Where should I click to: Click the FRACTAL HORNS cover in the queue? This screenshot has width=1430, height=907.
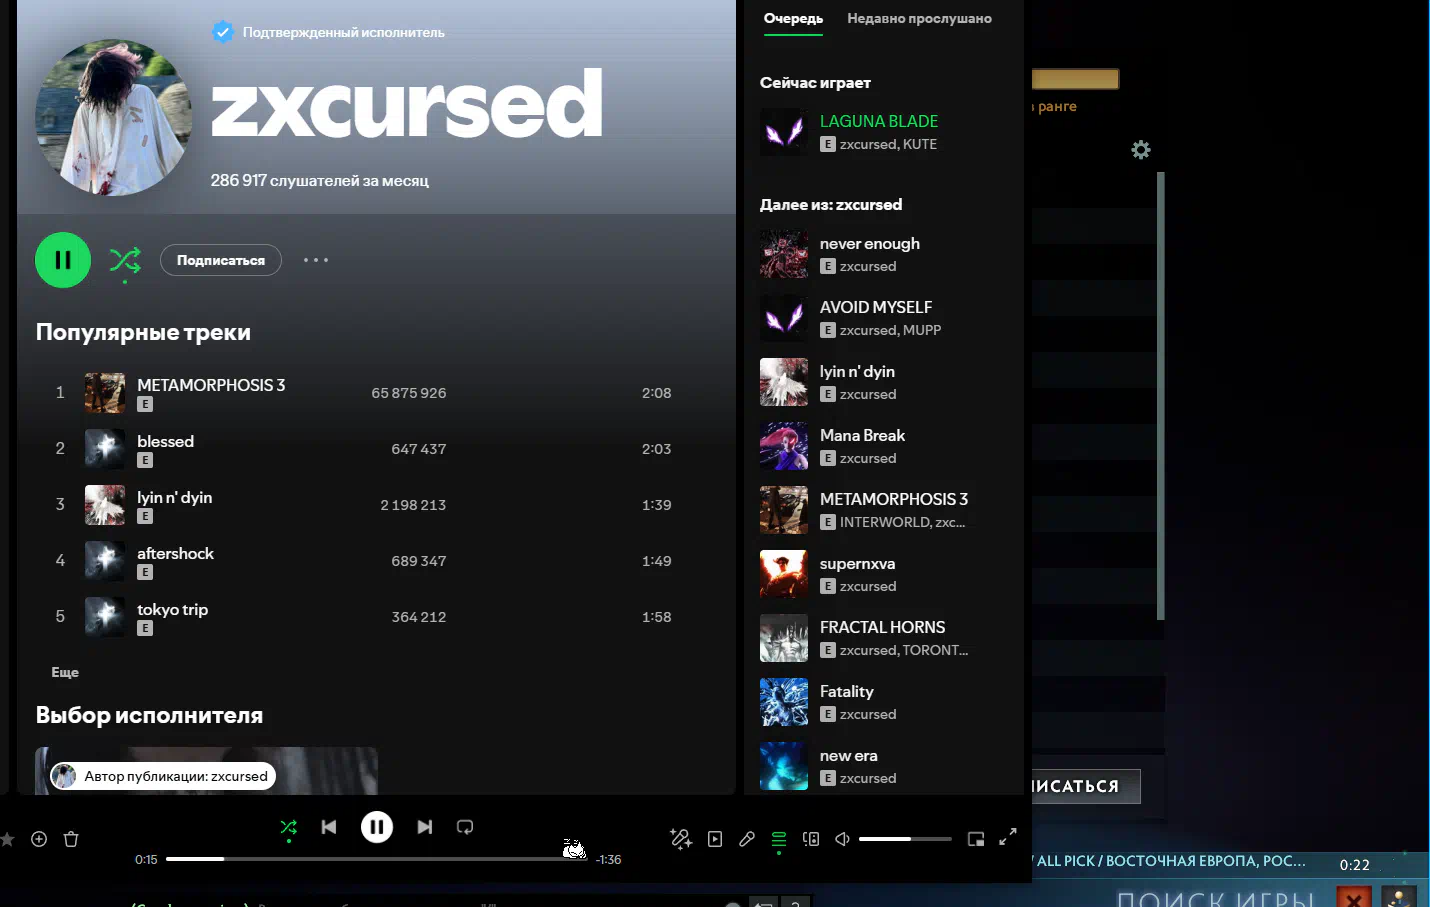pos(784,638)
